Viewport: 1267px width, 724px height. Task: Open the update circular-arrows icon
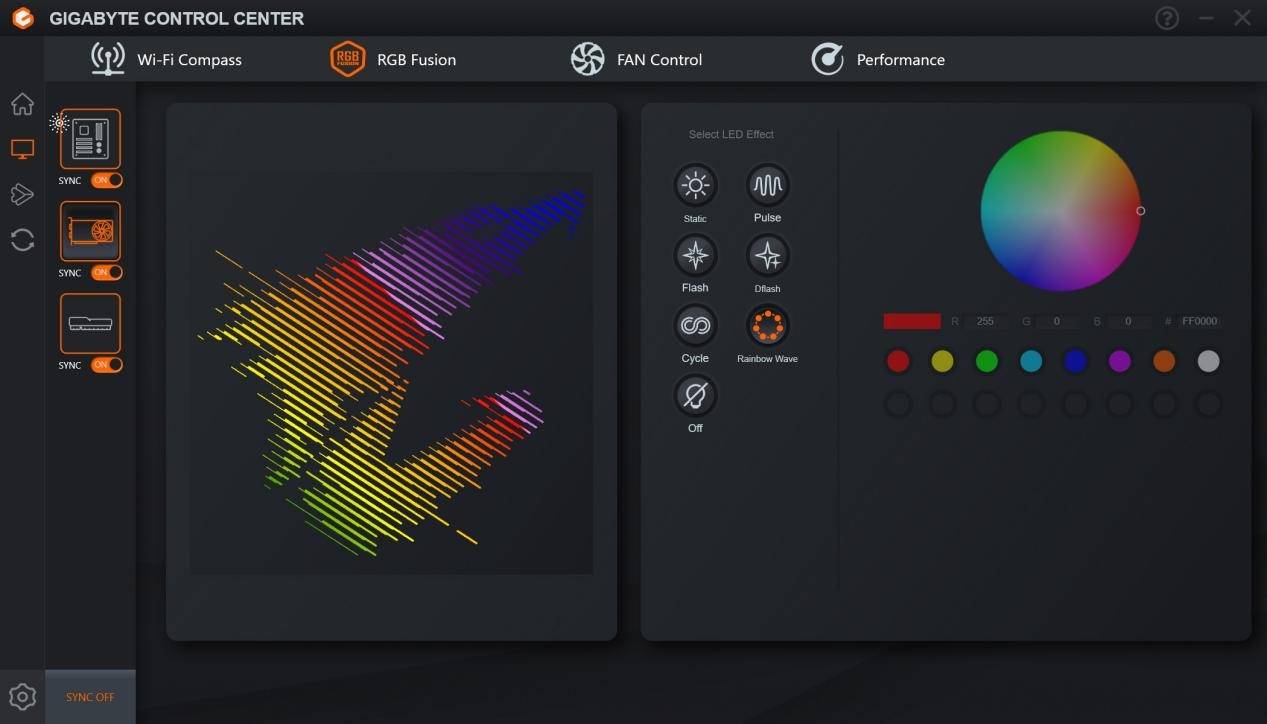coord(22,240)
